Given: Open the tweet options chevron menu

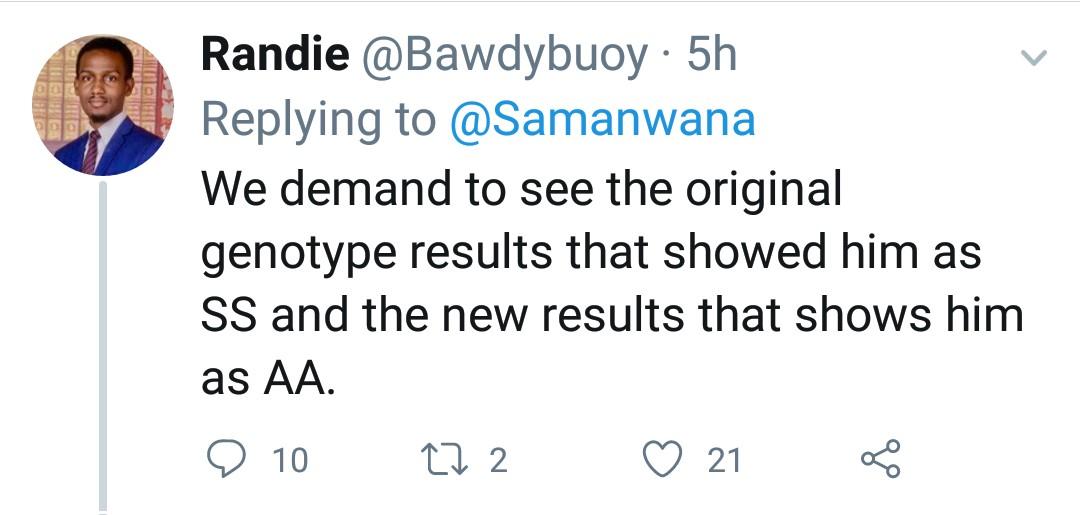Looking at the screenshot, I should click(1032, 58).
